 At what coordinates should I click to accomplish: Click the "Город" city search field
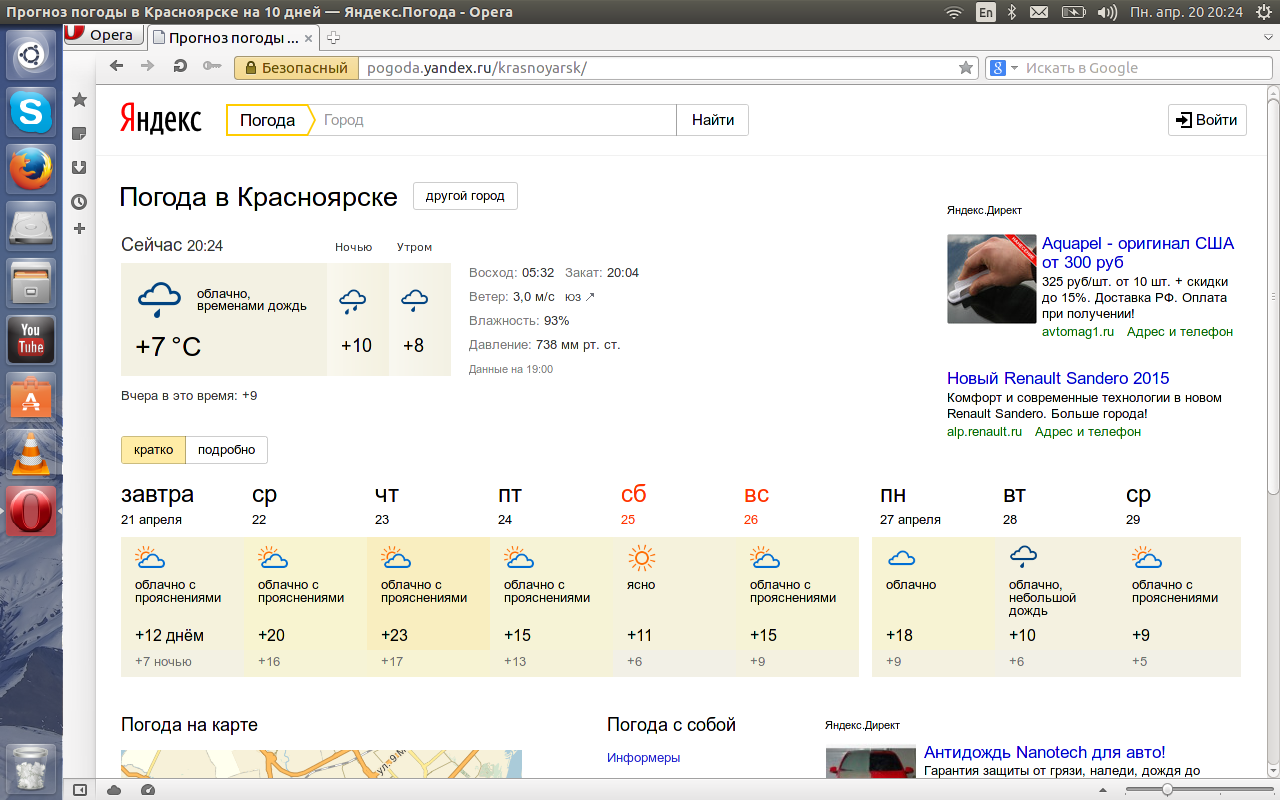pos(496,120)
